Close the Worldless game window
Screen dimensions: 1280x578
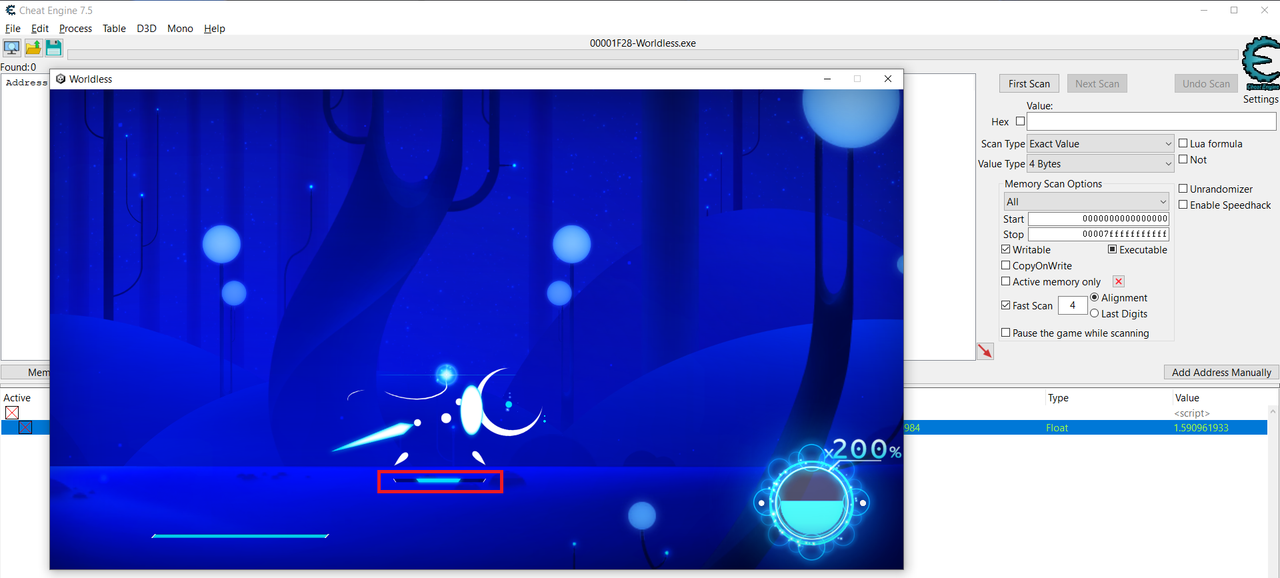(x=887, y=79)
